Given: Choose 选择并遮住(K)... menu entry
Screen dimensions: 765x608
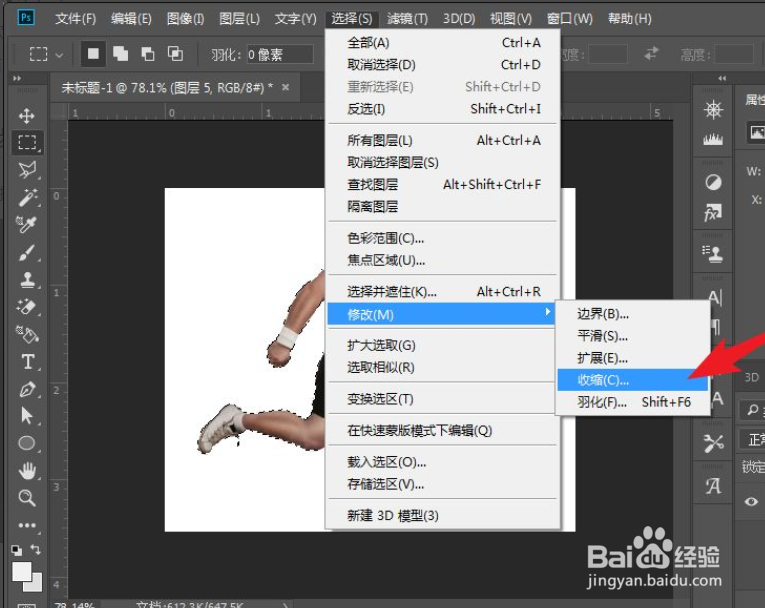Looking at the screenshot, I should pos(443,292).
